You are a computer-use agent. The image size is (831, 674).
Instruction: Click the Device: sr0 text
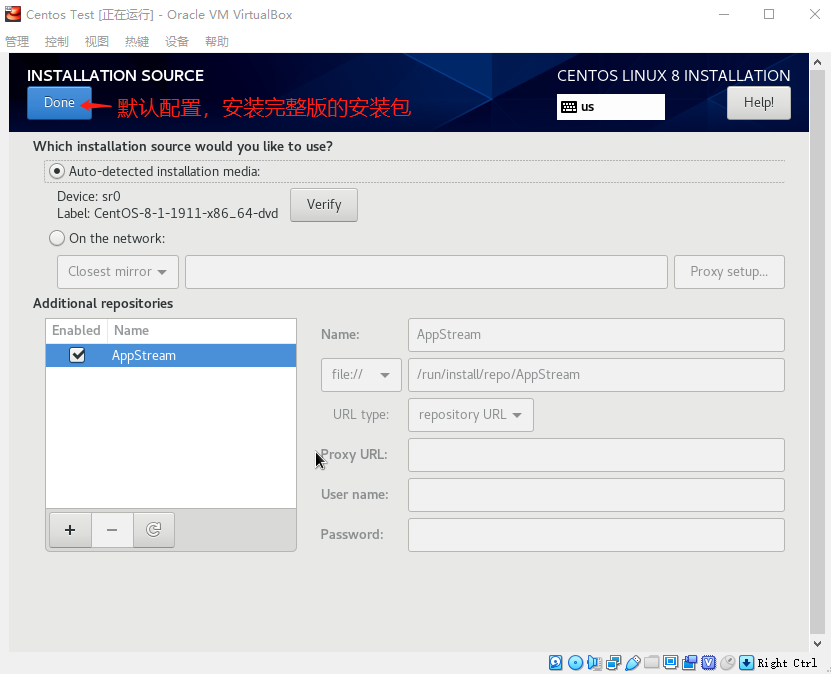point(89,197)
